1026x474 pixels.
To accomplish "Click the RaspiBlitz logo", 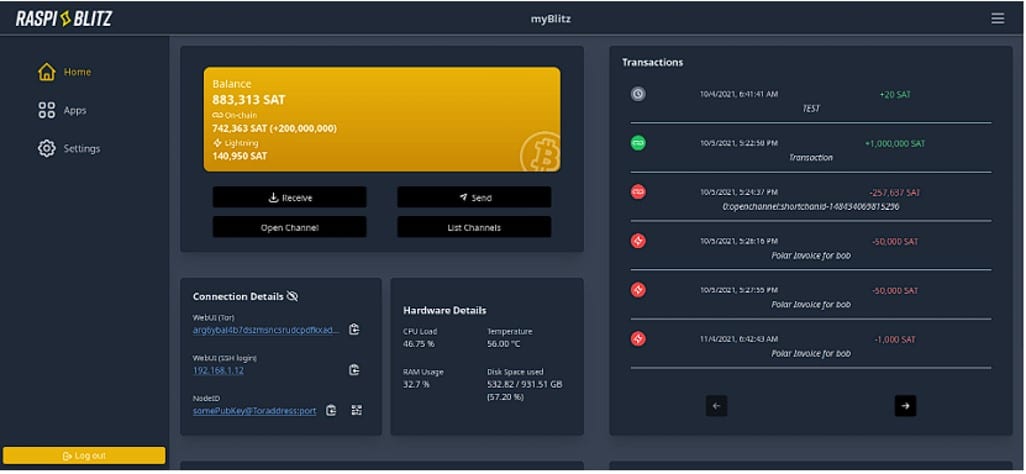I will [x=63, y=18].
